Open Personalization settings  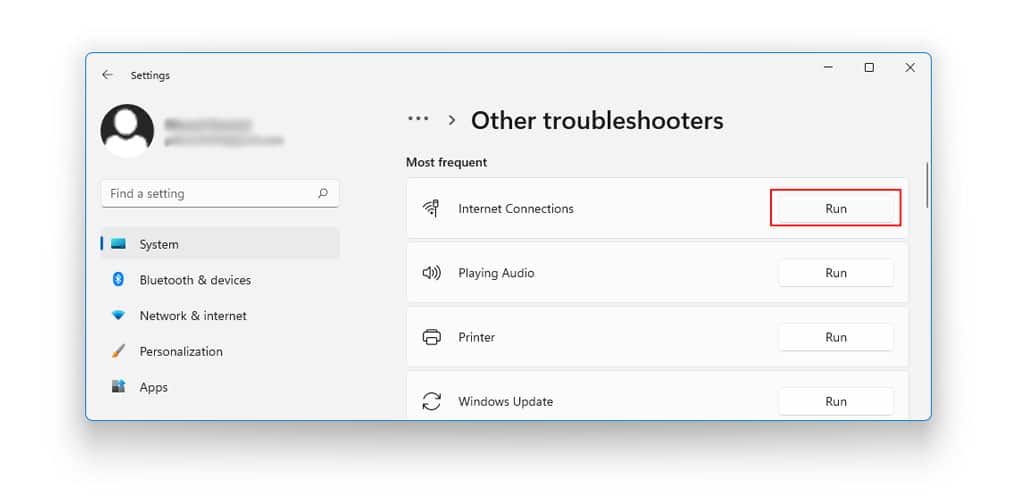point(220,351)
